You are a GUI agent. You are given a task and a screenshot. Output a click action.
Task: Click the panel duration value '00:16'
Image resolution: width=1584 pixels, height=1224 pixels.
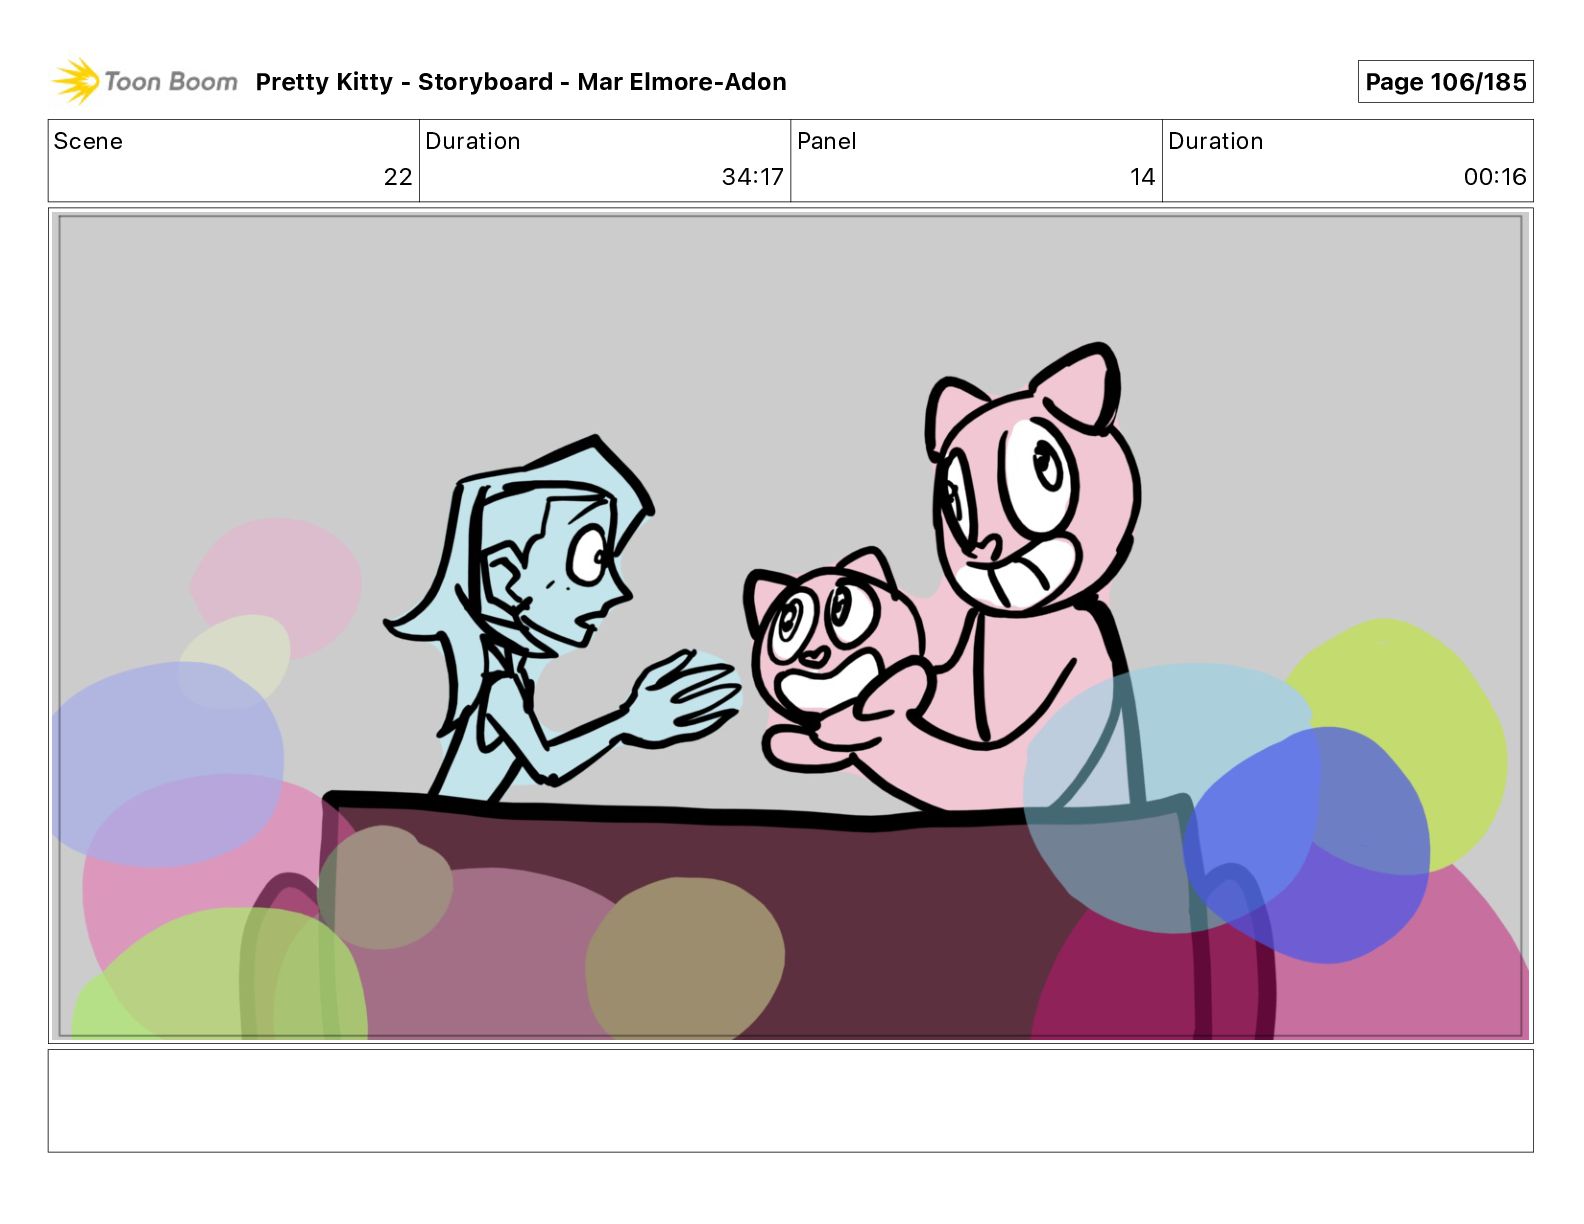pos(1495,177)
